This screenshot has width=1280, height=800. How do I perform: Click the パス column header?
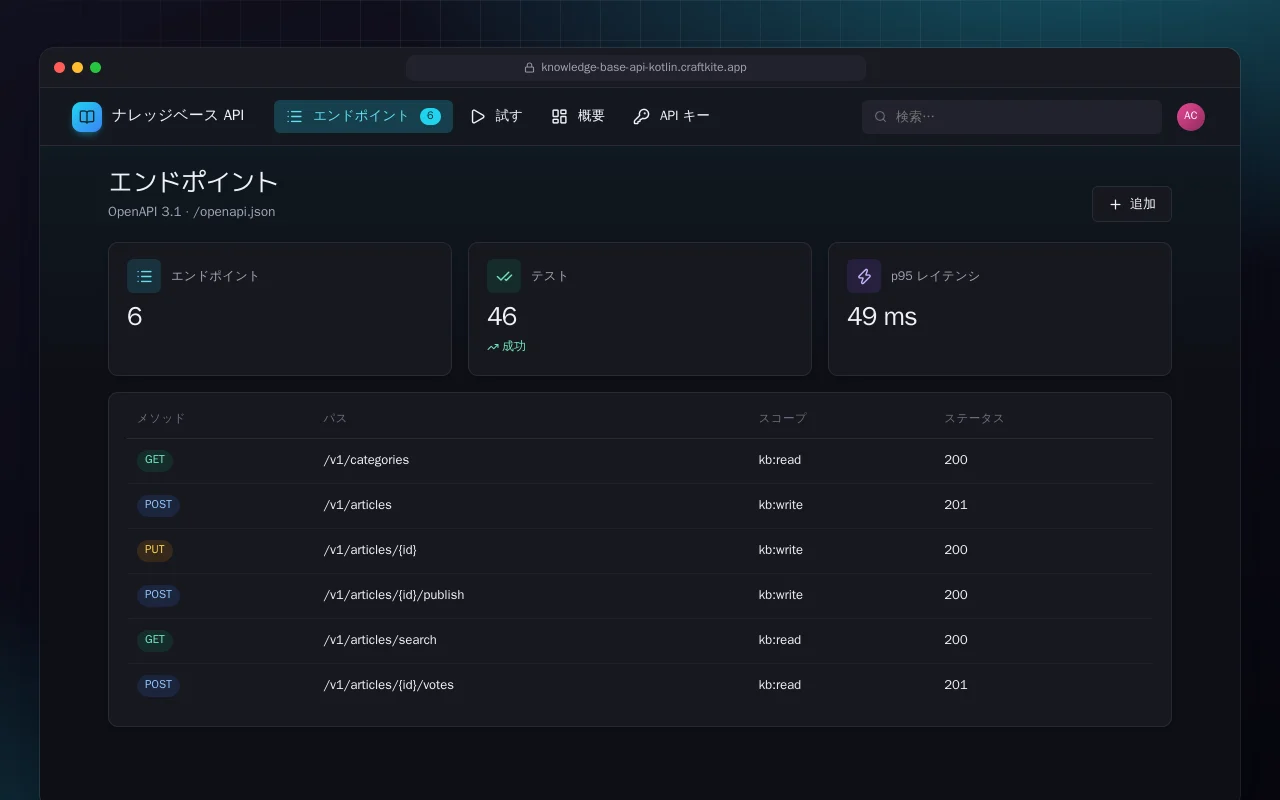[x=335, y=418]
